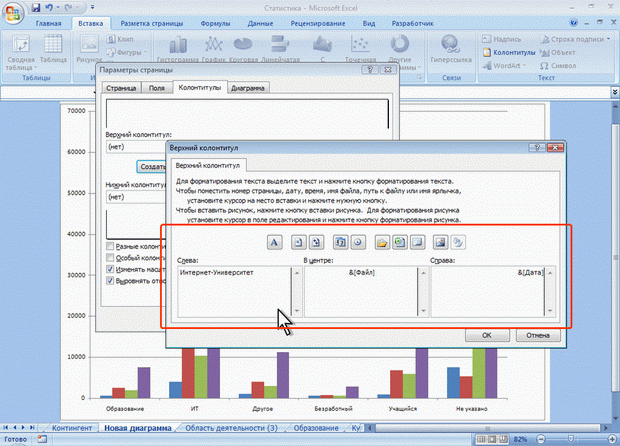620x446 pixels.
Task: Insert date icon in header dialog
Action: coord(339,242)
